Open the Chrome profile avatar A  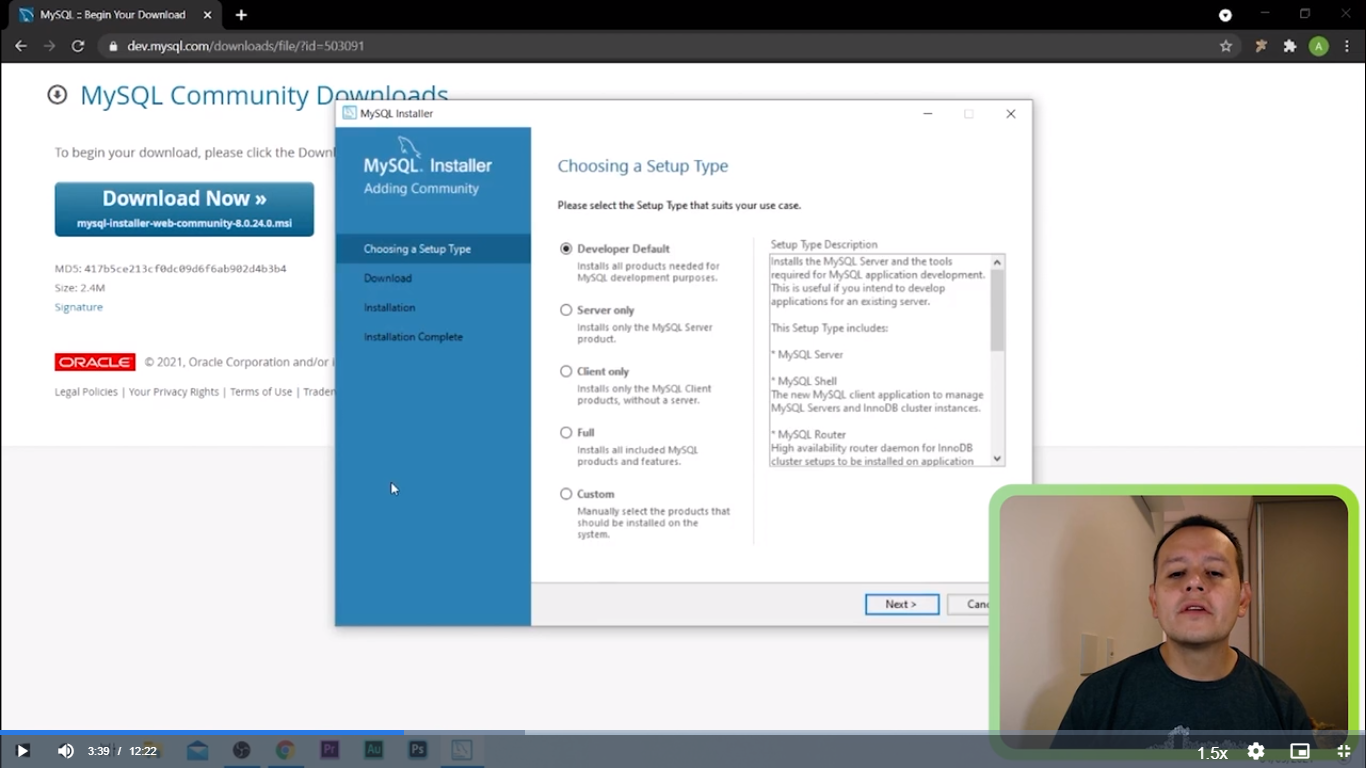point(1319,46)
